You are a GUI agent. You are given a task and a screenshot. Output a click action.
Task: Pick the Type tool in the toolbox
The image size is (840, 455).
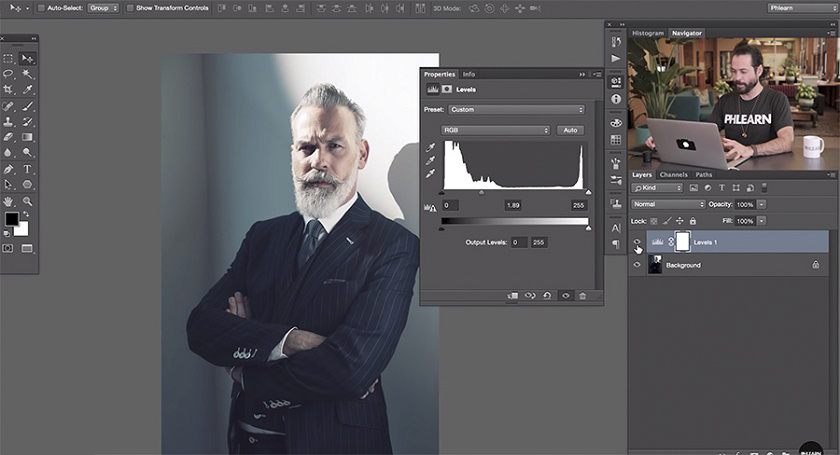[x=27, y=169]
